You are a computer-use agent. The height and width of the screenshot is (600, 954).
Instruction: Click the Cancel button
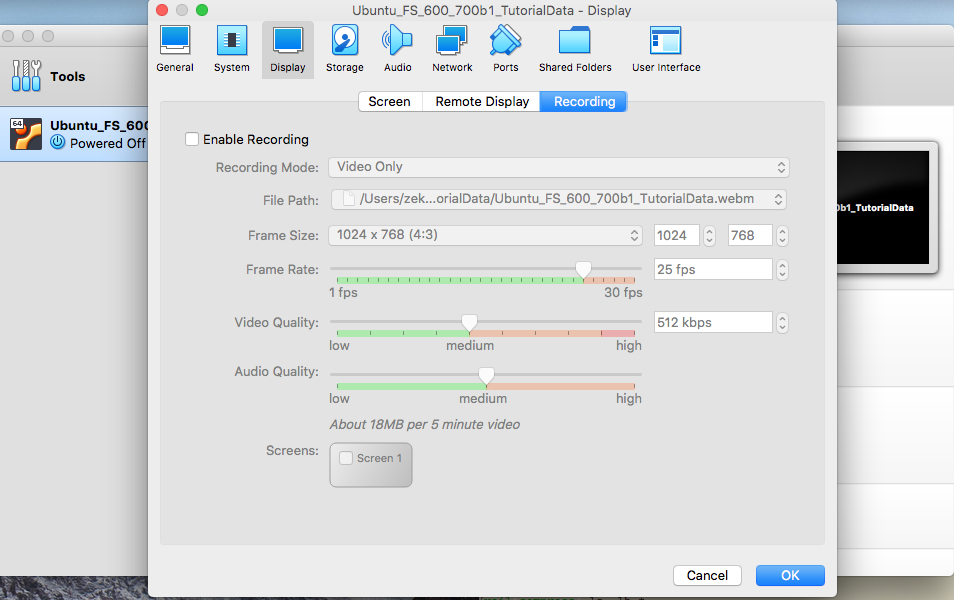click(x=707, y=575)
